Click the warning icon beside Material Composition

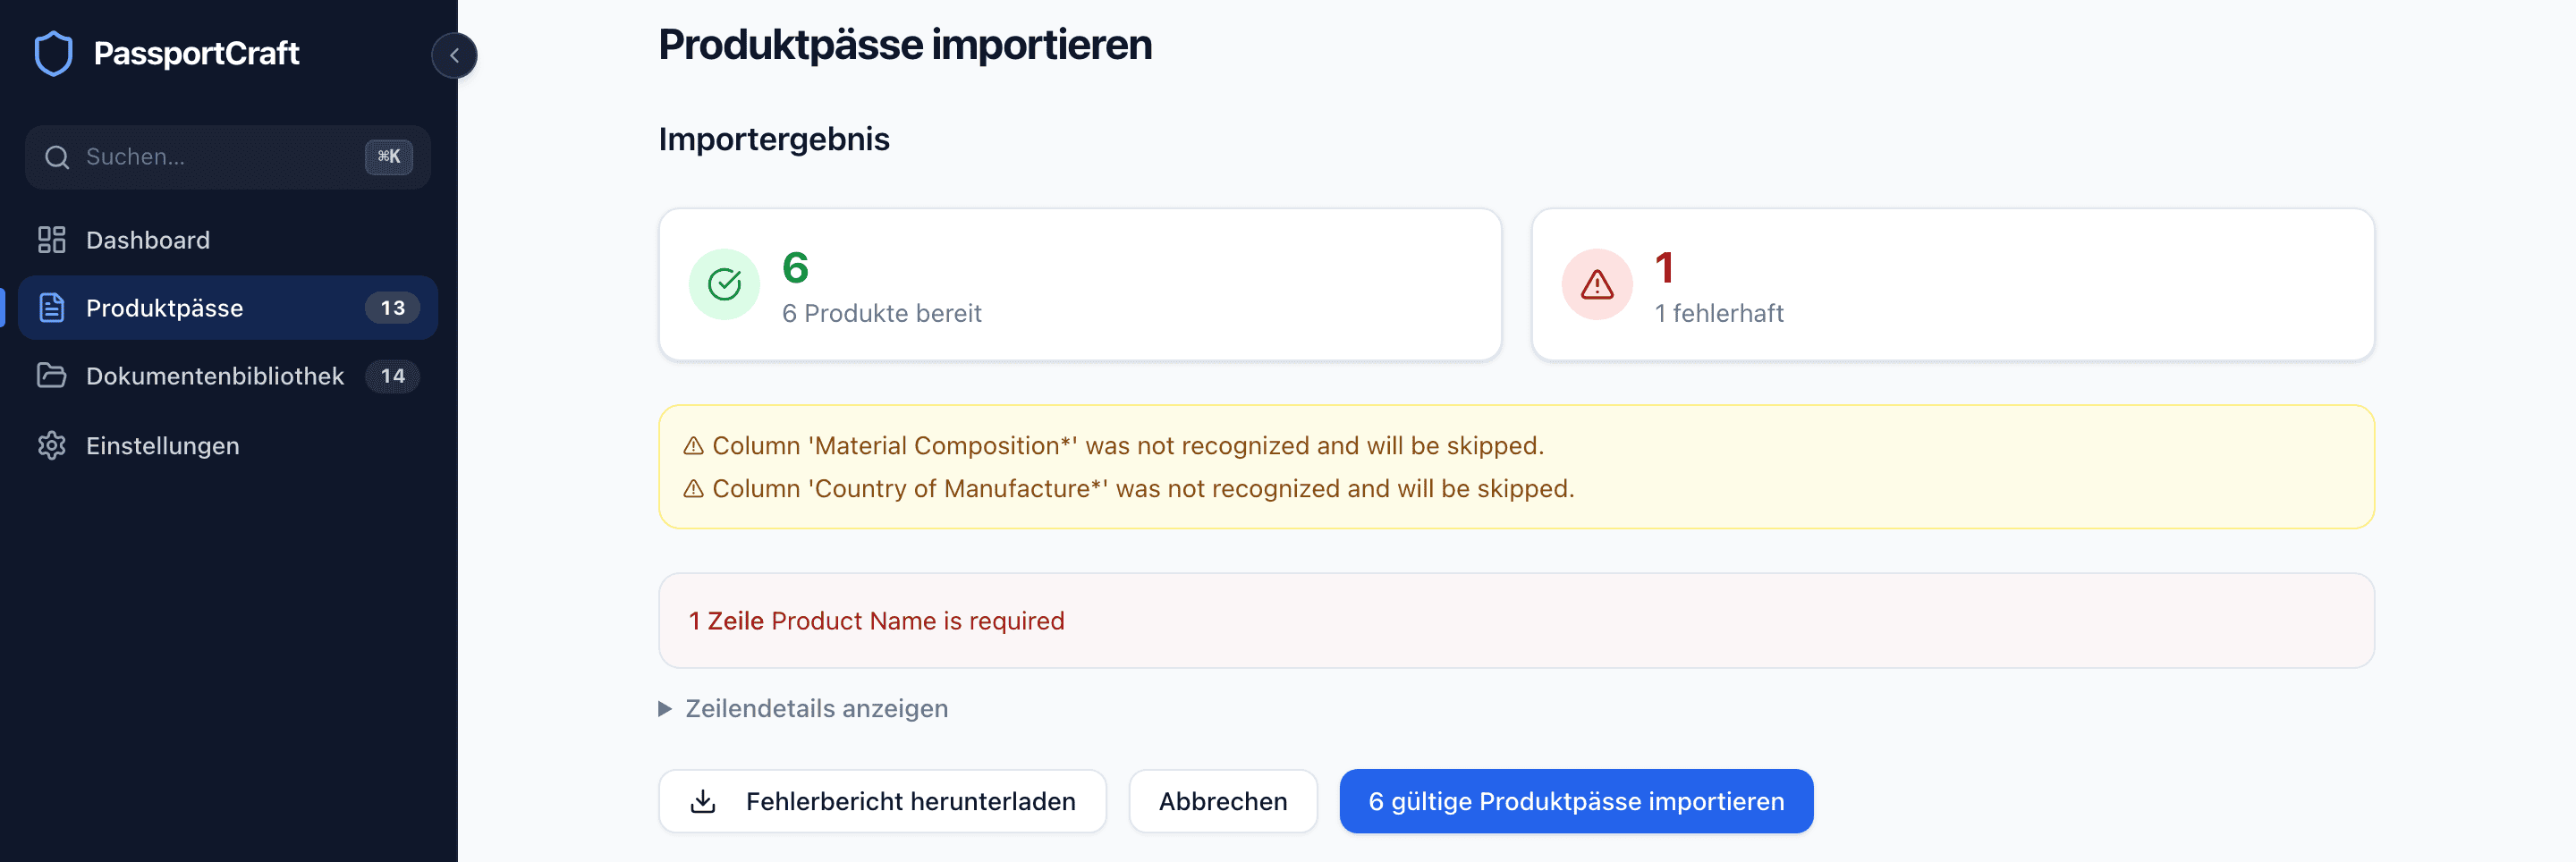(693, 446)
